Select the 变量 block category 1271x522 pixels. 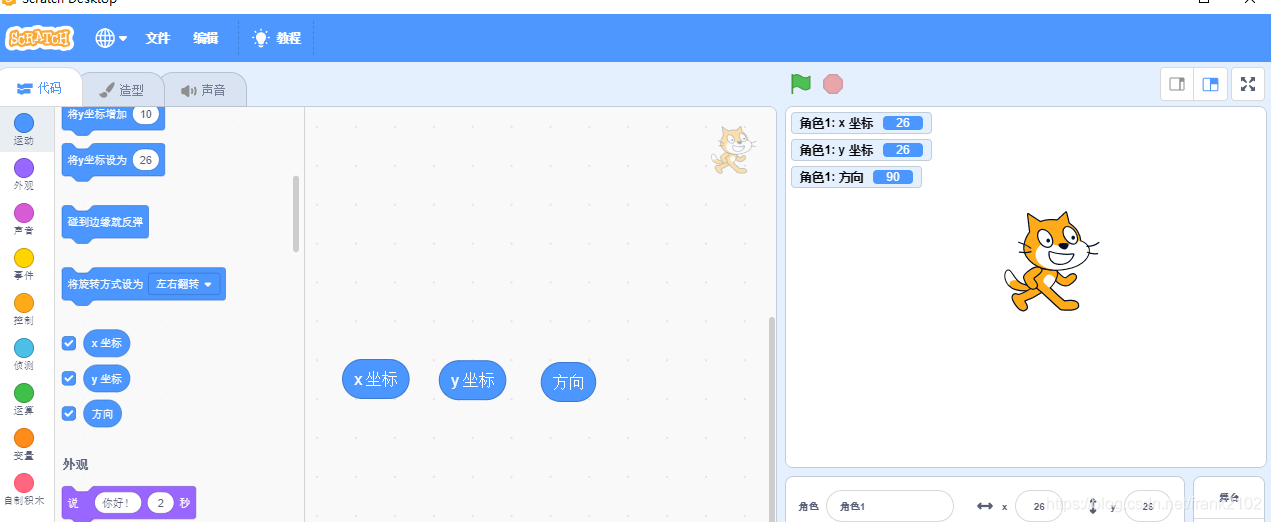coord(24,444)
